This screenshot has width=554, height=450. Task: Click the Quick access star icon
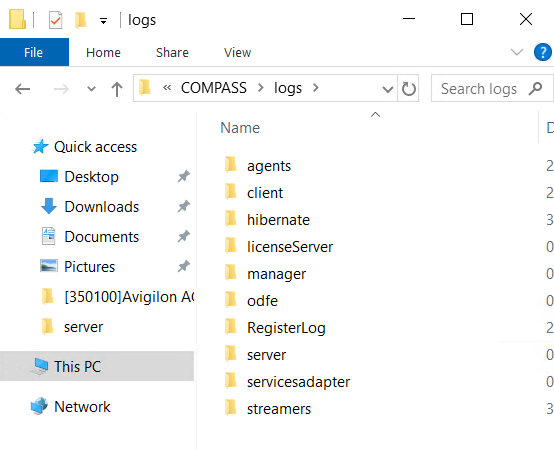(x=40, y=146)
